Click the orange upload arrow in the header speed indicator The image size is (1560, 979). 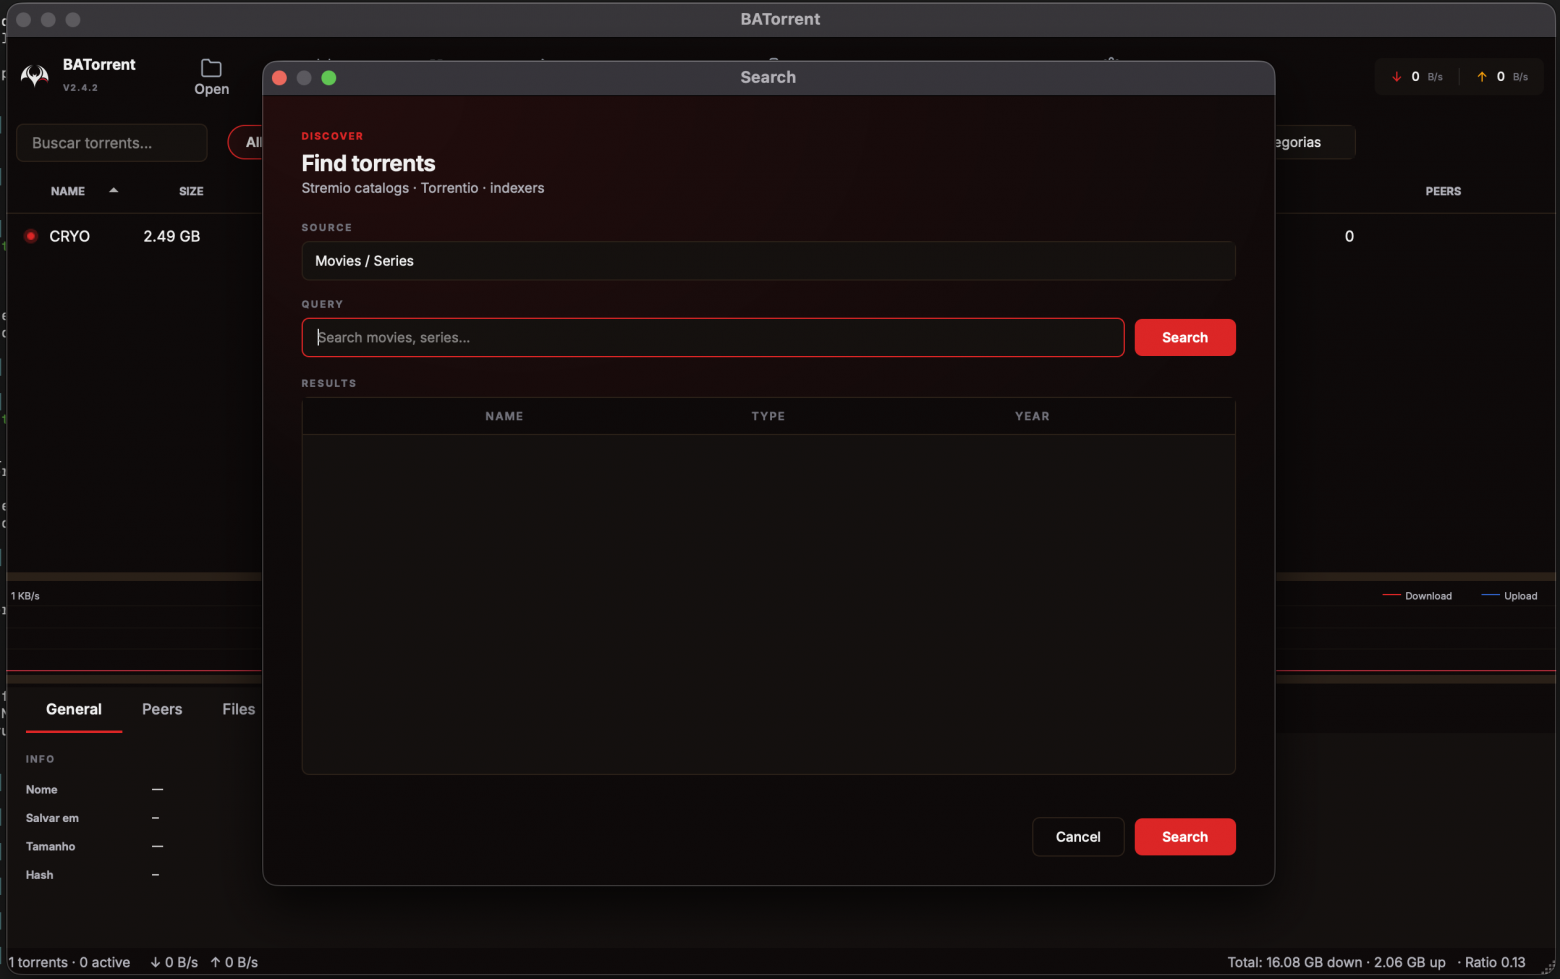[1482, 77]
